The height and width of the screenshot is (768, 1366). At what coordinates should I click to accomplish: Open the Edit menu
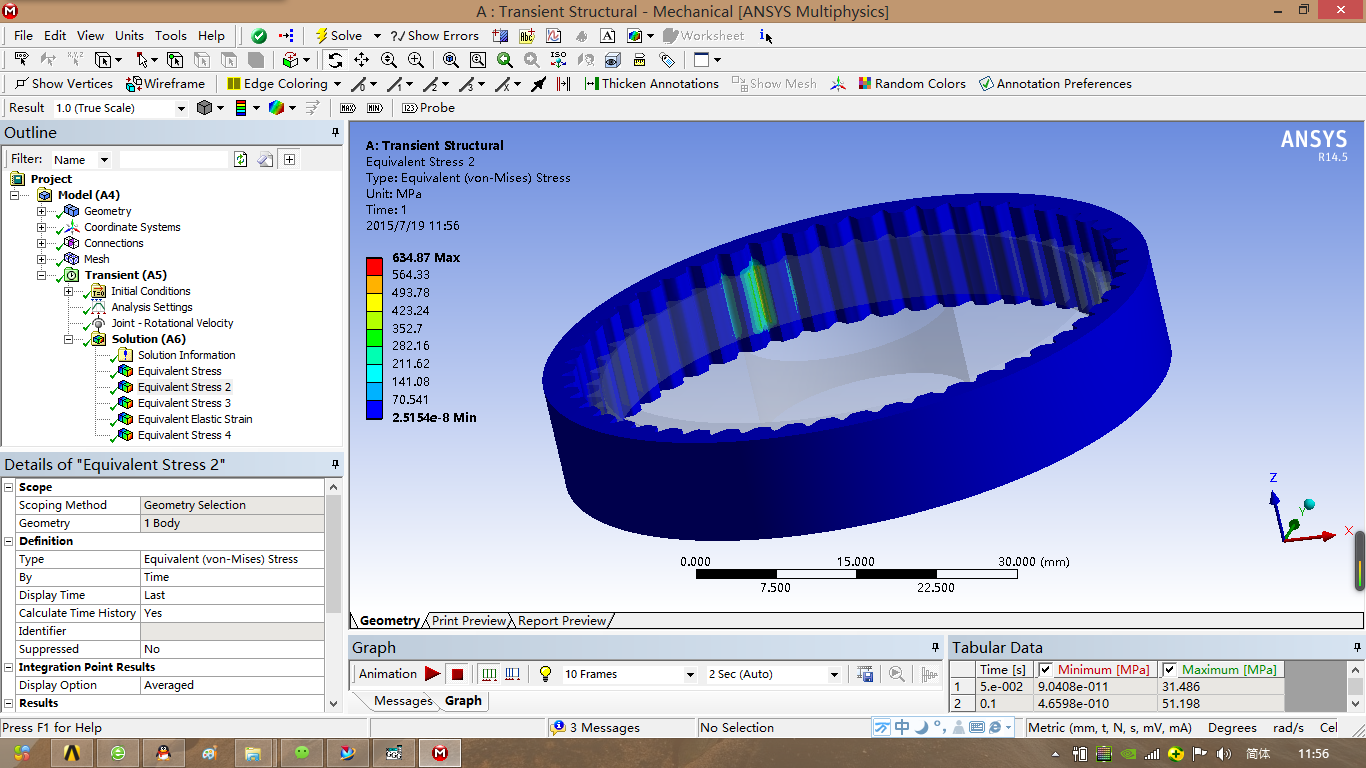pos(55,35)
